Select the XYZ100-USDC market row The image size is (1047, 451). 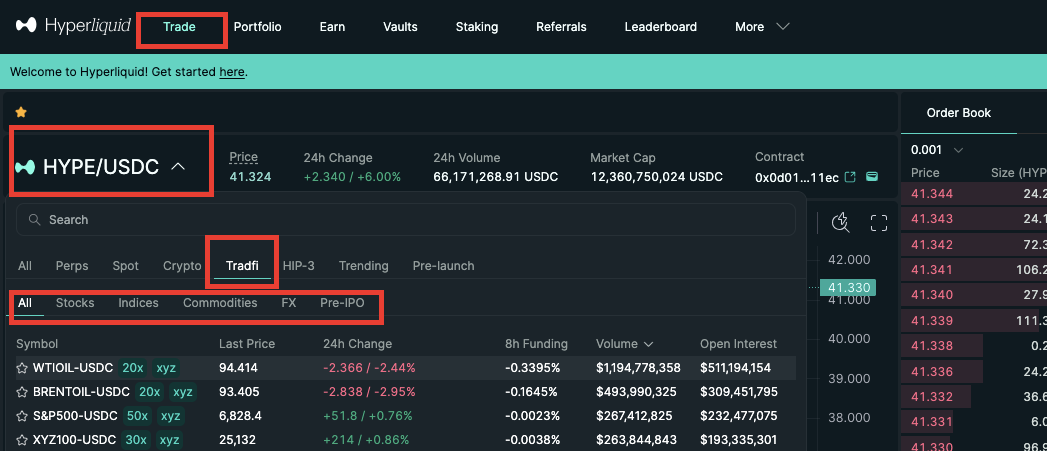[x=406, y=440]
